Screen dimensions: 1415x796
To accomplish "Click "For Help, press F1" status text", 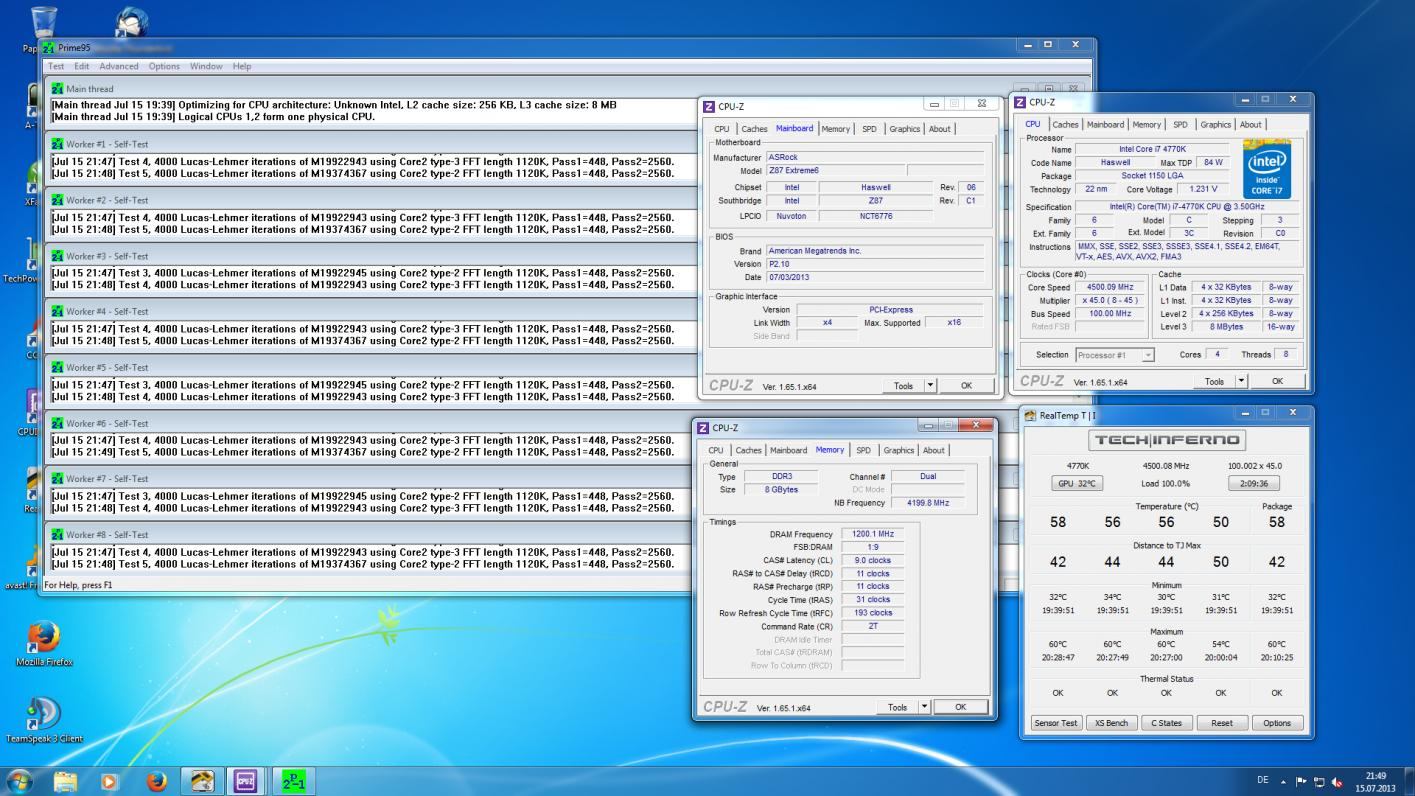I will click(x=78, y=585).
